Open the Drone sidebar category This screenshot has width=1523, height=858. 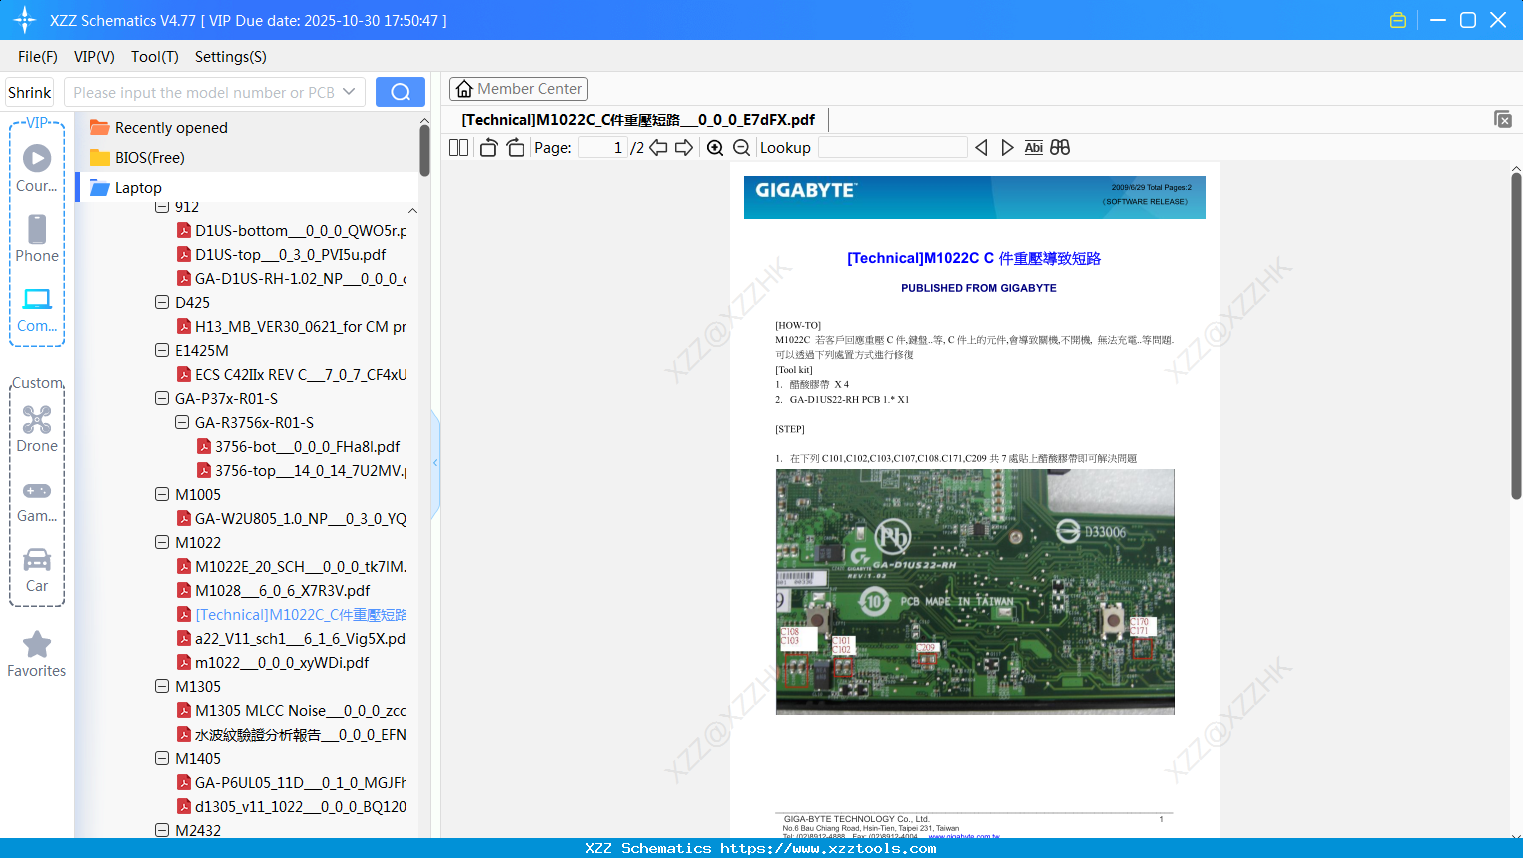click(x=37, y=429)
